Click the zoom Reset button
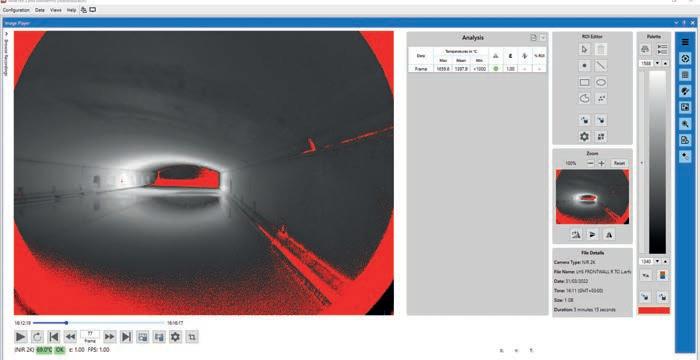 (619, 163)
